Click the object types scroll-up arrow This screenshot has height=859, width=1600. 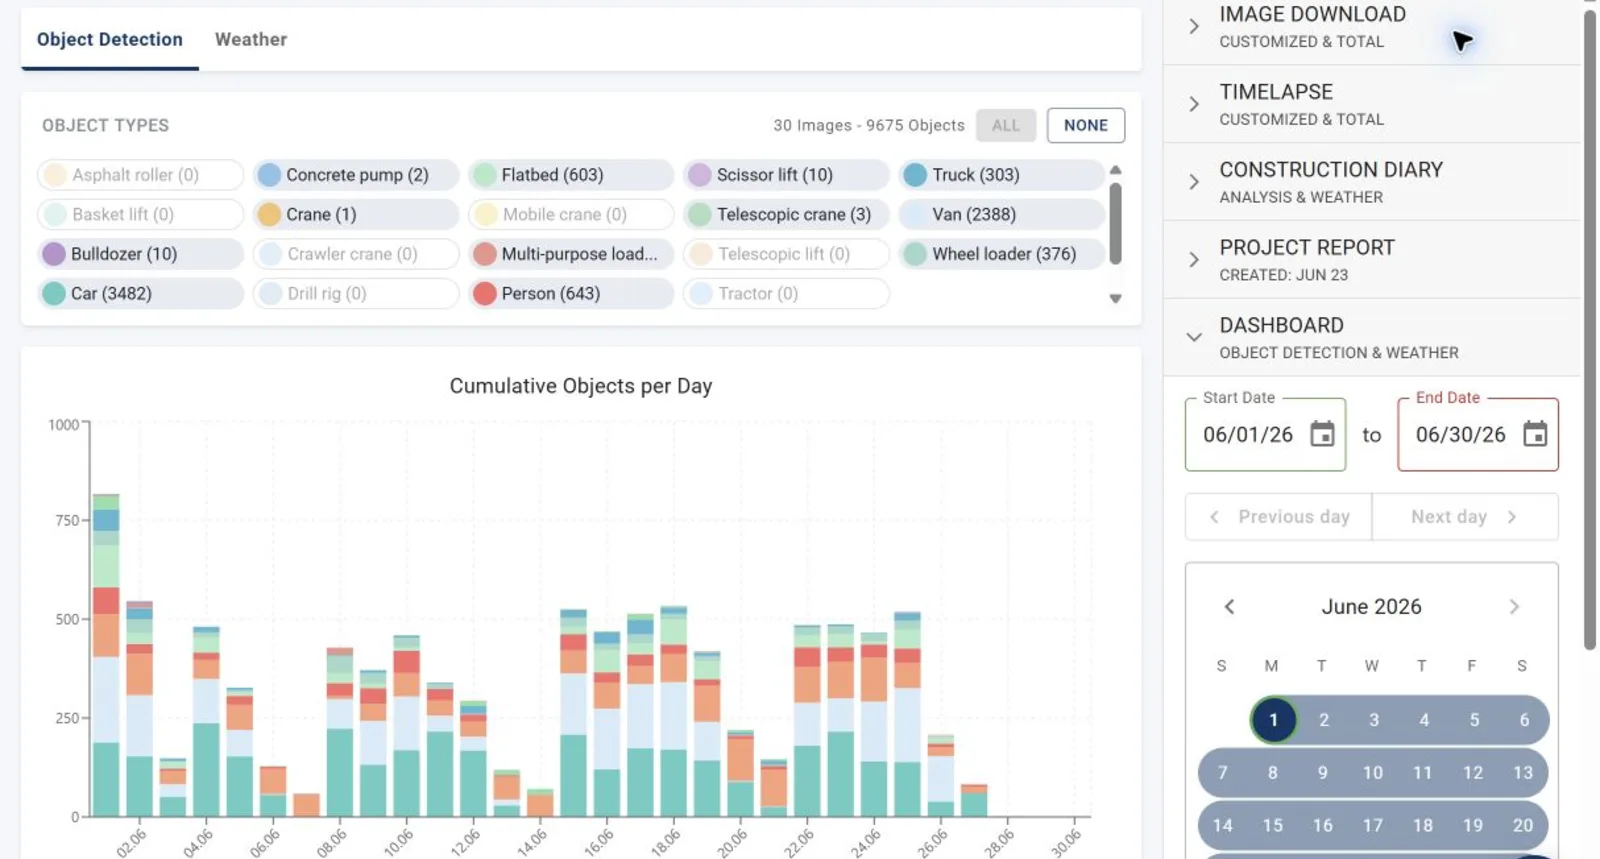click(1115, 170)
